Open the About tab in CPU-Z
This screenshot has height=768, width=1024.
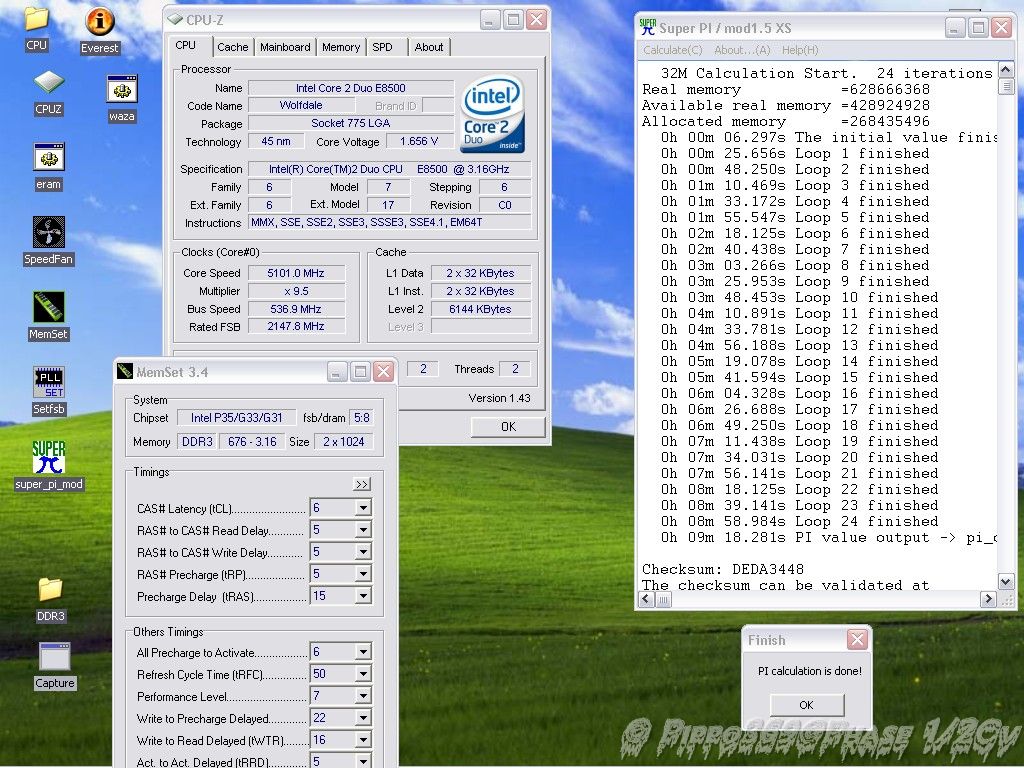coord(429,47)
